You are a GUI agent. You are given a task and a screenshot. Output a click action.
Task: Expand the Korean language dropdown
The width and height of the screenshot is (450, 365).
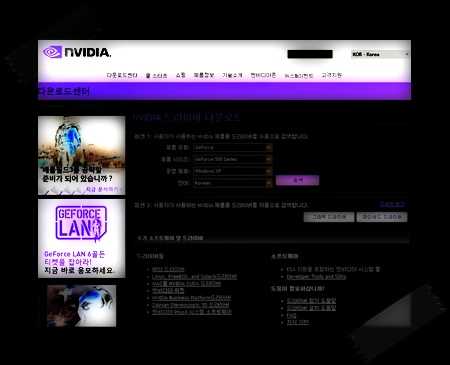click(233, 183)
